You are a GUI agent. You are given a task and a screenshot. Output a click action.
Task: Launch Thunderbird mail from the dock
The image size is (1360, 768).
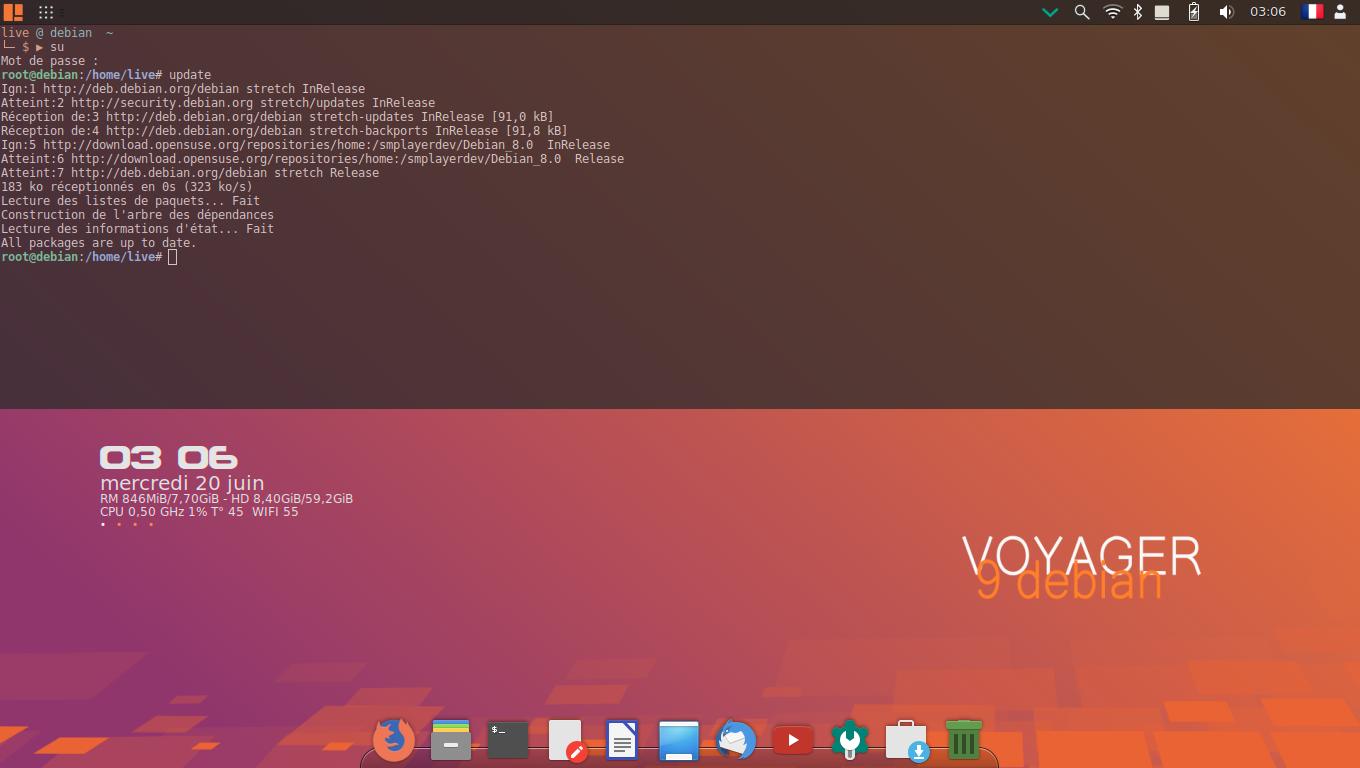(736, 740)
